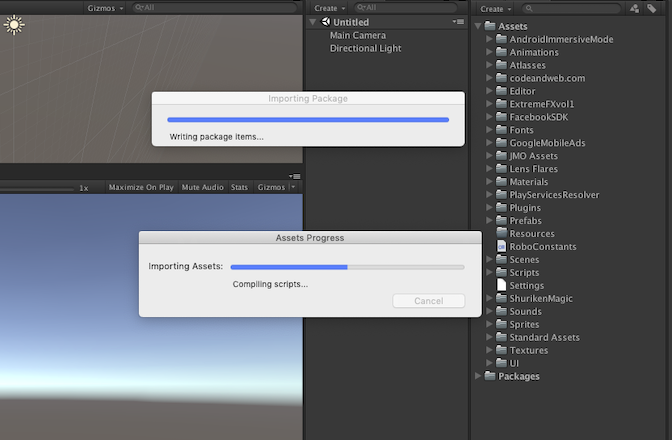
Task: Select the Prefabs folder
Action: (x=525, y=221)
